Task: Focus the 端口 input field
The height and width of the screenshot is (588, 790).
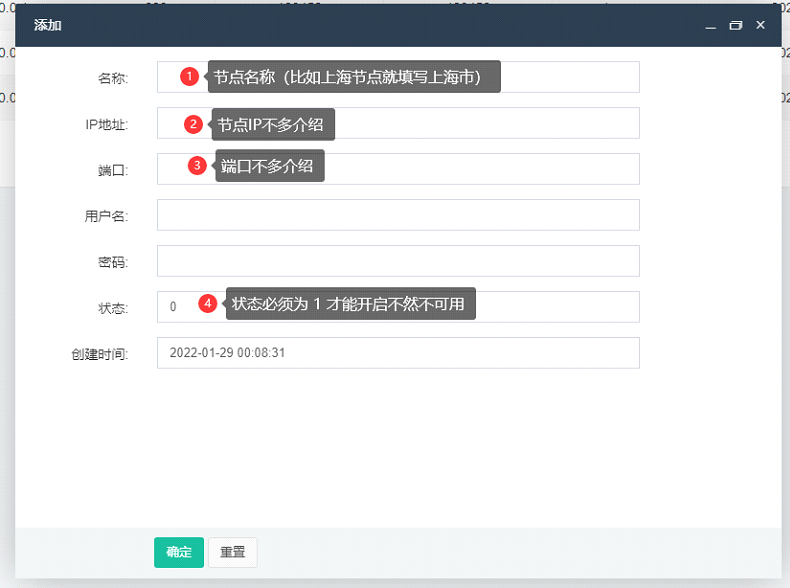Action: pyautogui.click(x=398, y=169)
